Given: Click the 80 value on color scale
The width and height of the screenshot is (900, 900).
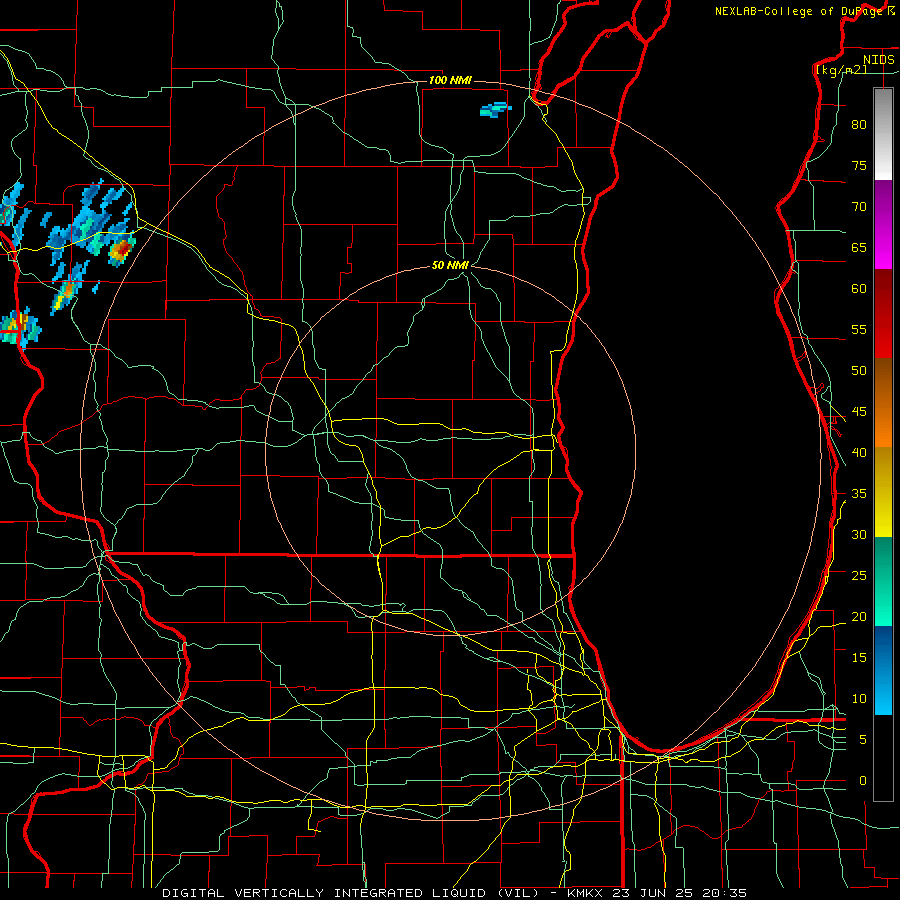Looking at the screenshot, I should click(x=859, y=125).
